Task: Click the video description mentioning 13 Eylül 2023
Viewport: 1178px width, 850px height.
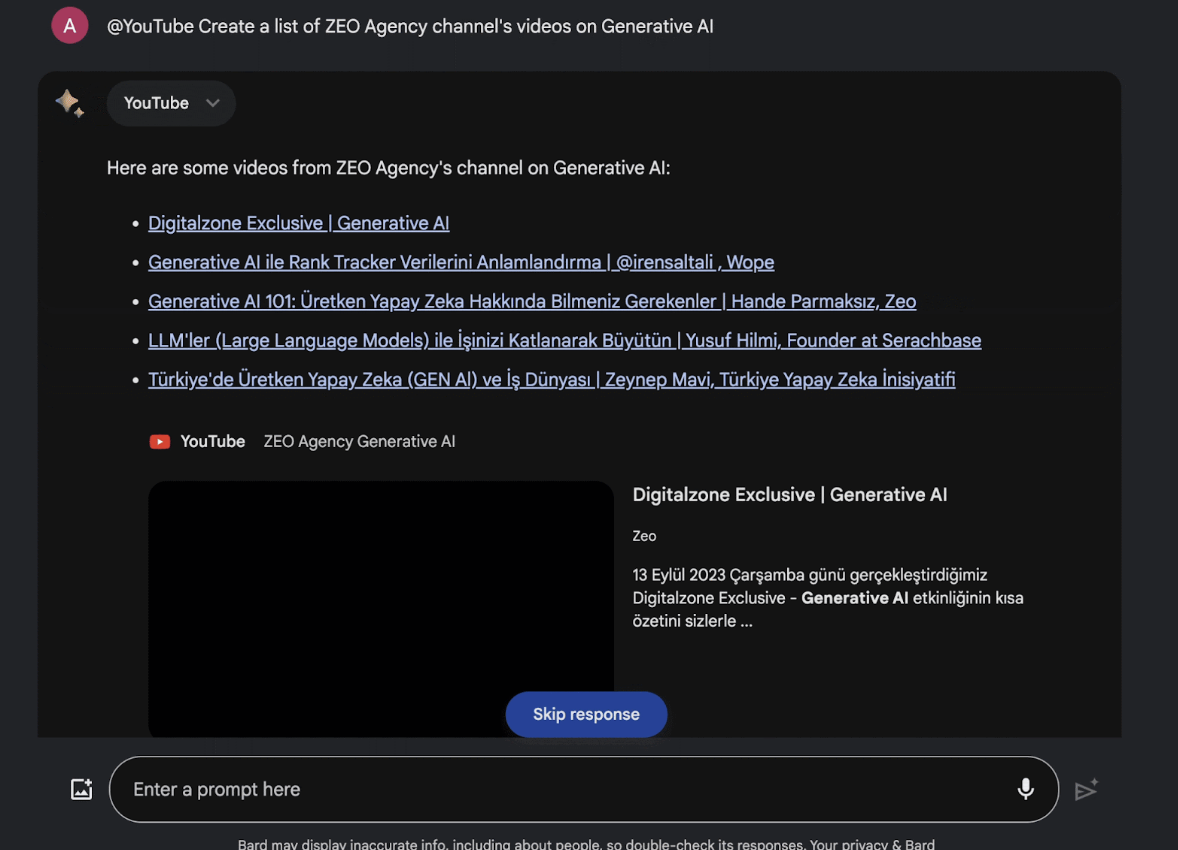Action: click(x=827, y=598)
